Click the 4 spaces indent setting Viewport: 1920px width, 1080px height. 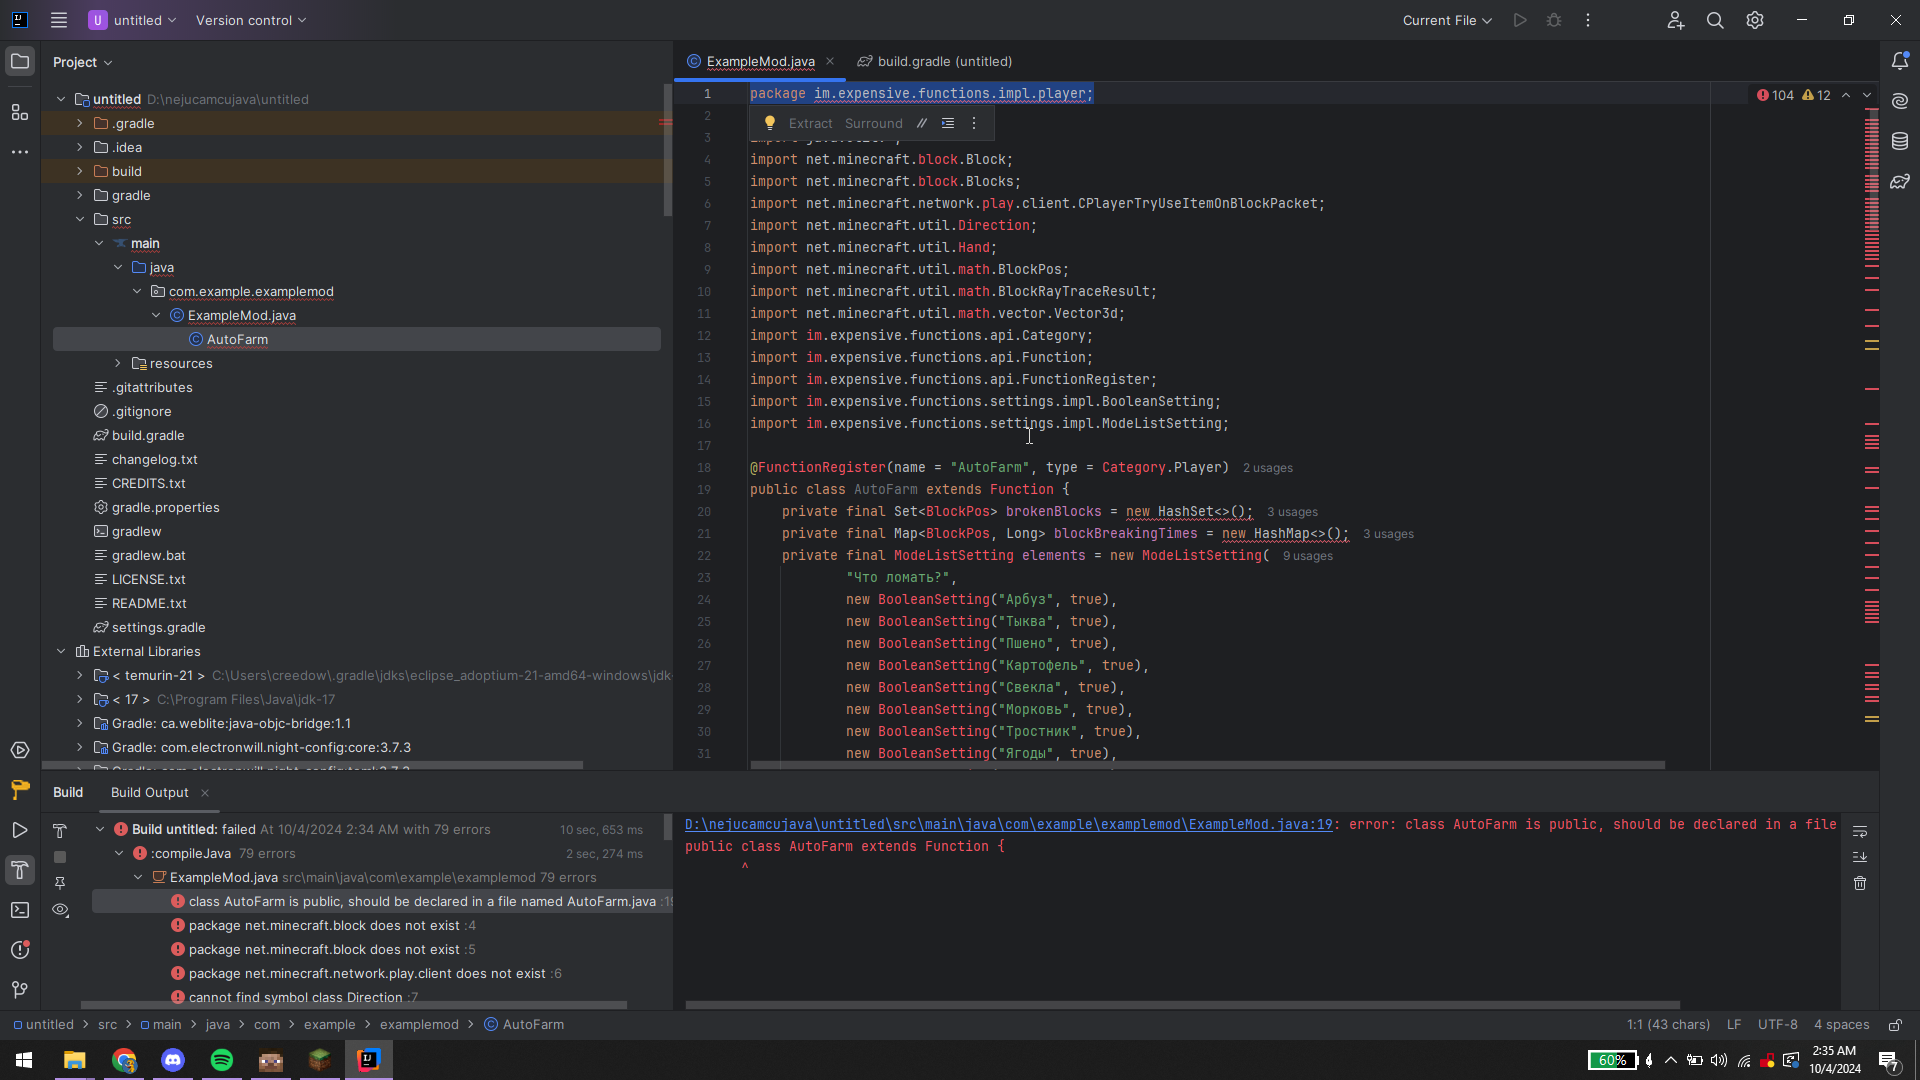[1841, 1025]
